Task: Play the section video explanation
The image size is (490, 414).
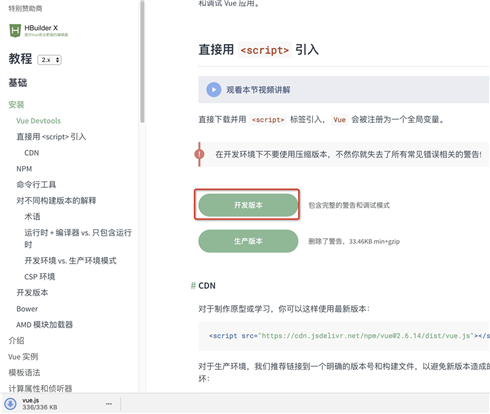Action: point(214,90)
